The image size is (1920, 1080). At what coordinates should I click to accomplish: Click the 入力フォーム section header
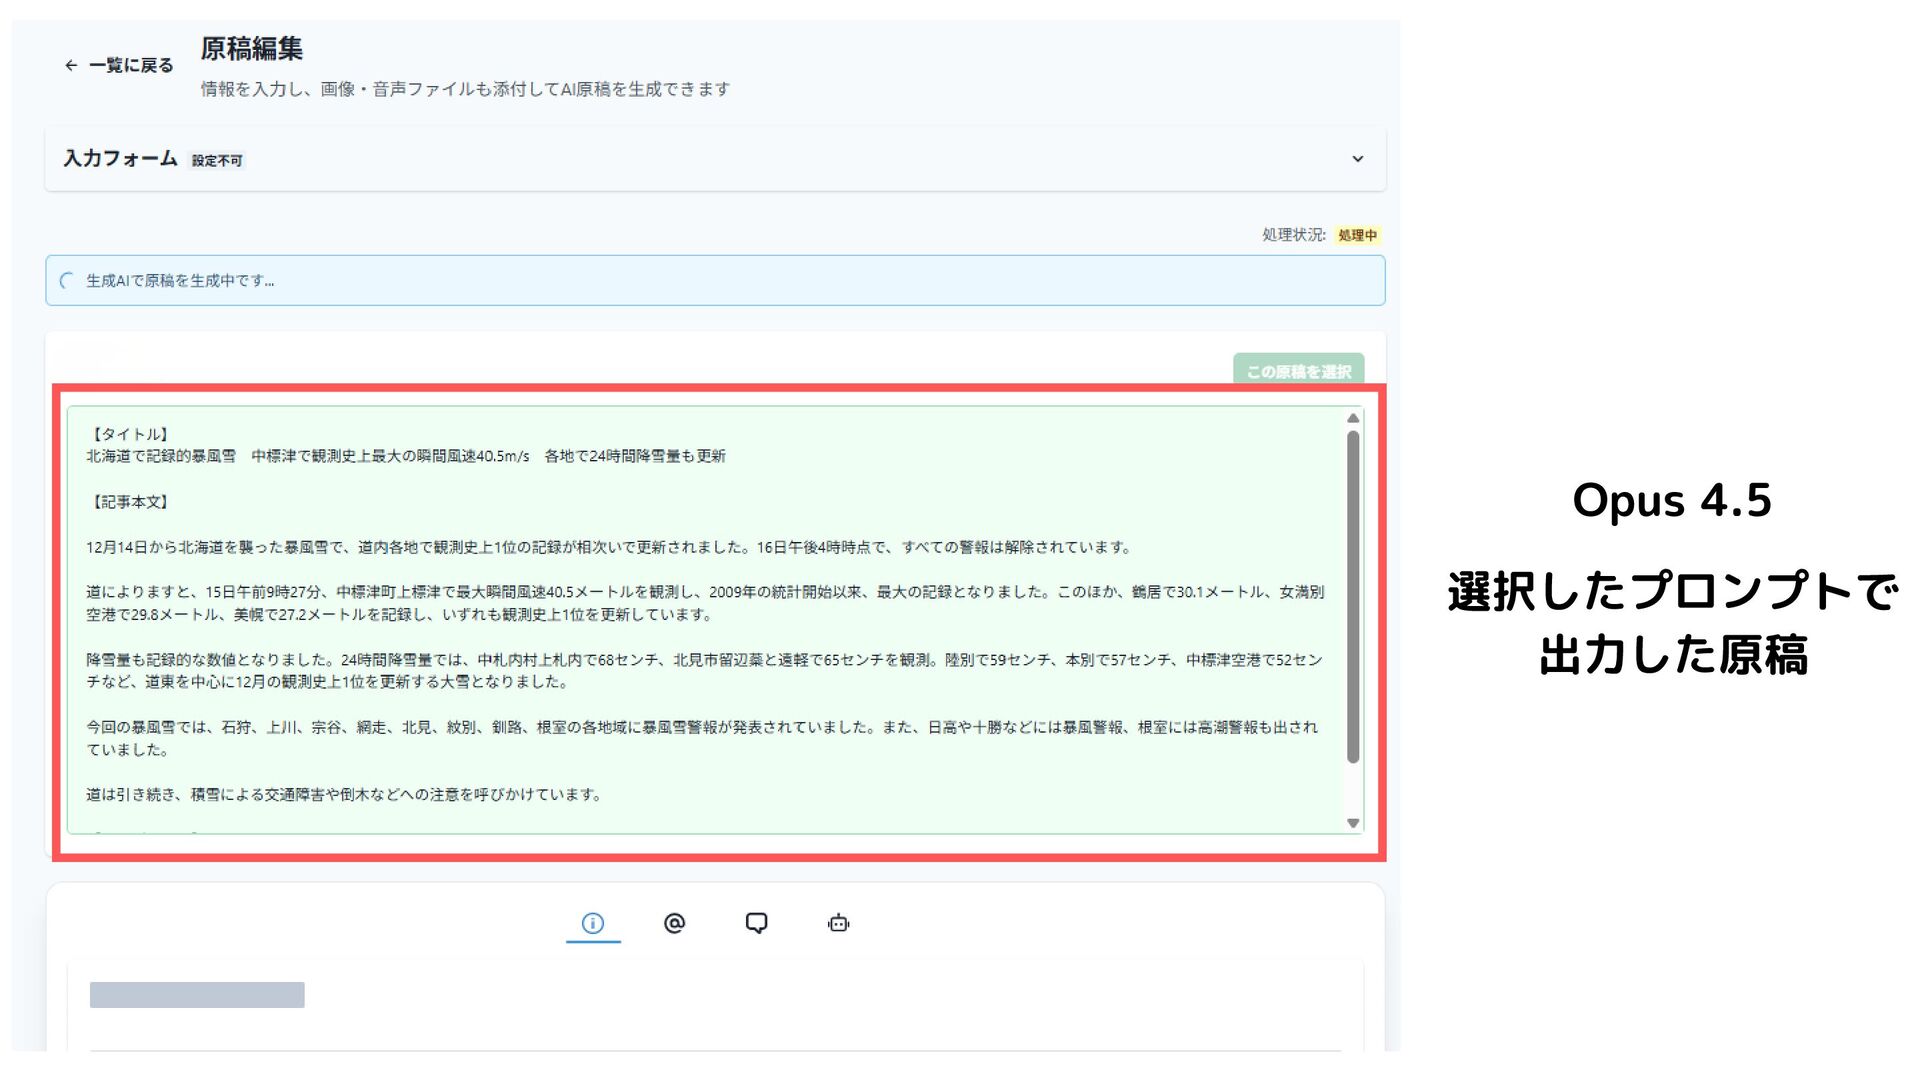click(x=120, y=159)
